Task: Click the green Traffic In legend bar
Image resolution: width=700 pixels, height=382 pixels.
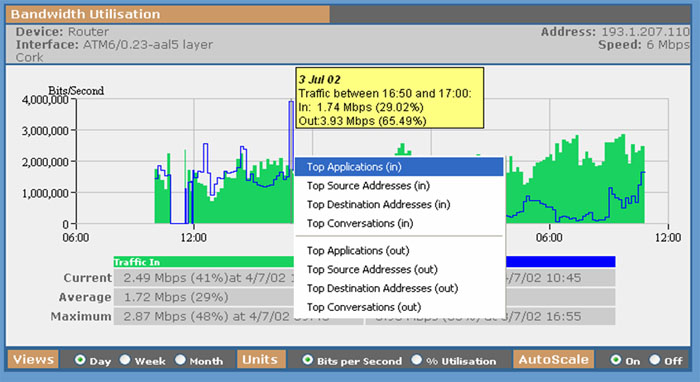Action: (204, 262)
